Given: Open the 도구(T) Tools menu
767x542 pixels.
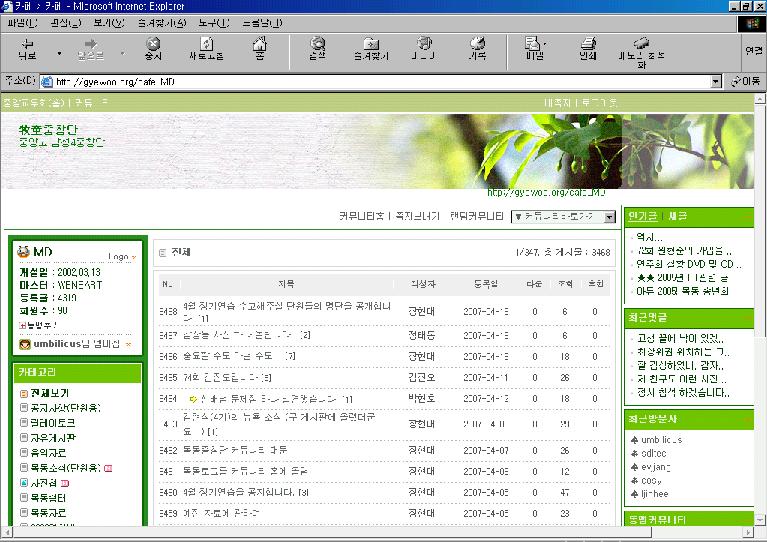Looking at the screenshot, I should pyautogui.click(x=210, y=22).
